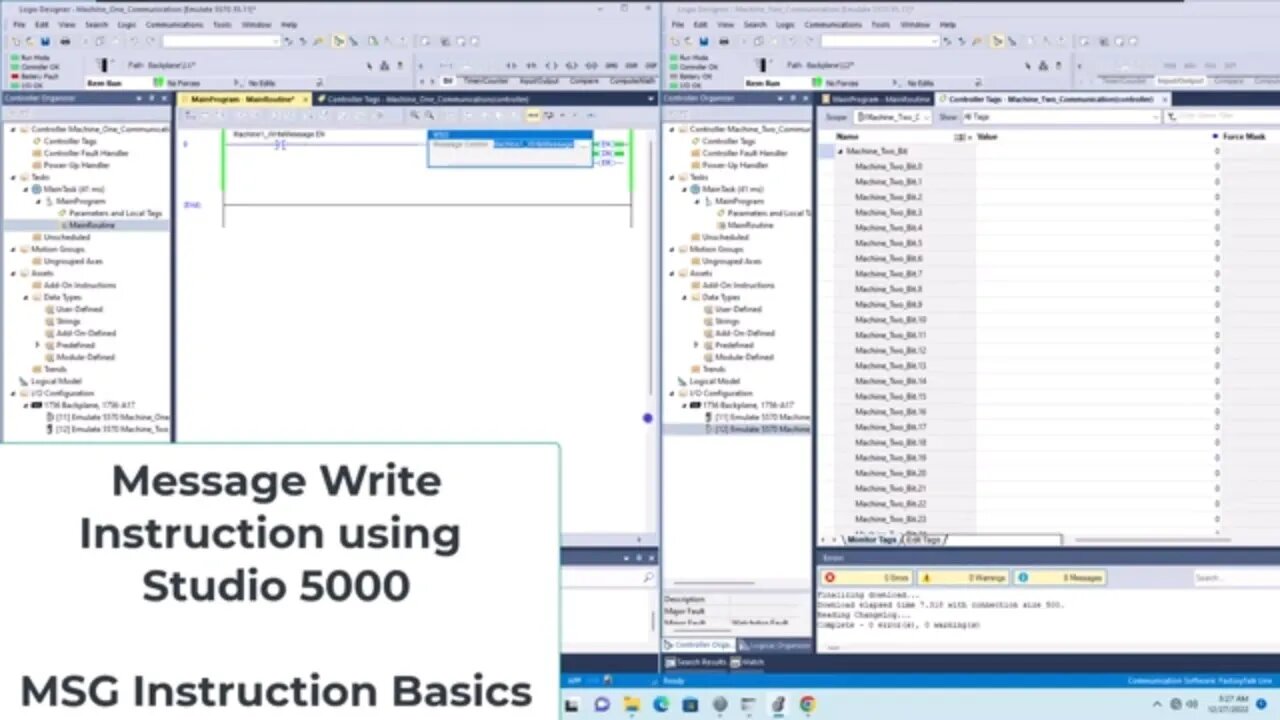Open Google Chrome from the taskbar
Image resolution: width=1280 pixels, height=720 pixels.
pos(807,704)
